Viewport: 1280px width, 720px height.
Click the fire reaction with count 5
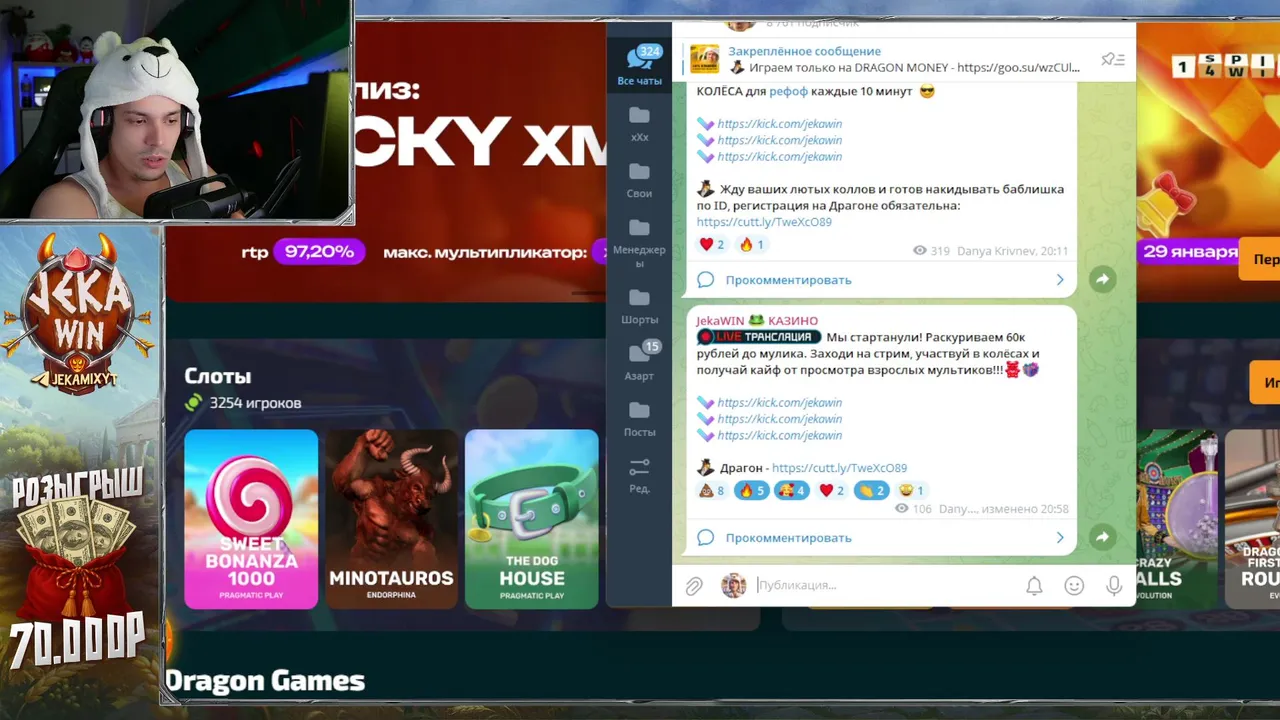(x=751, y=490)
